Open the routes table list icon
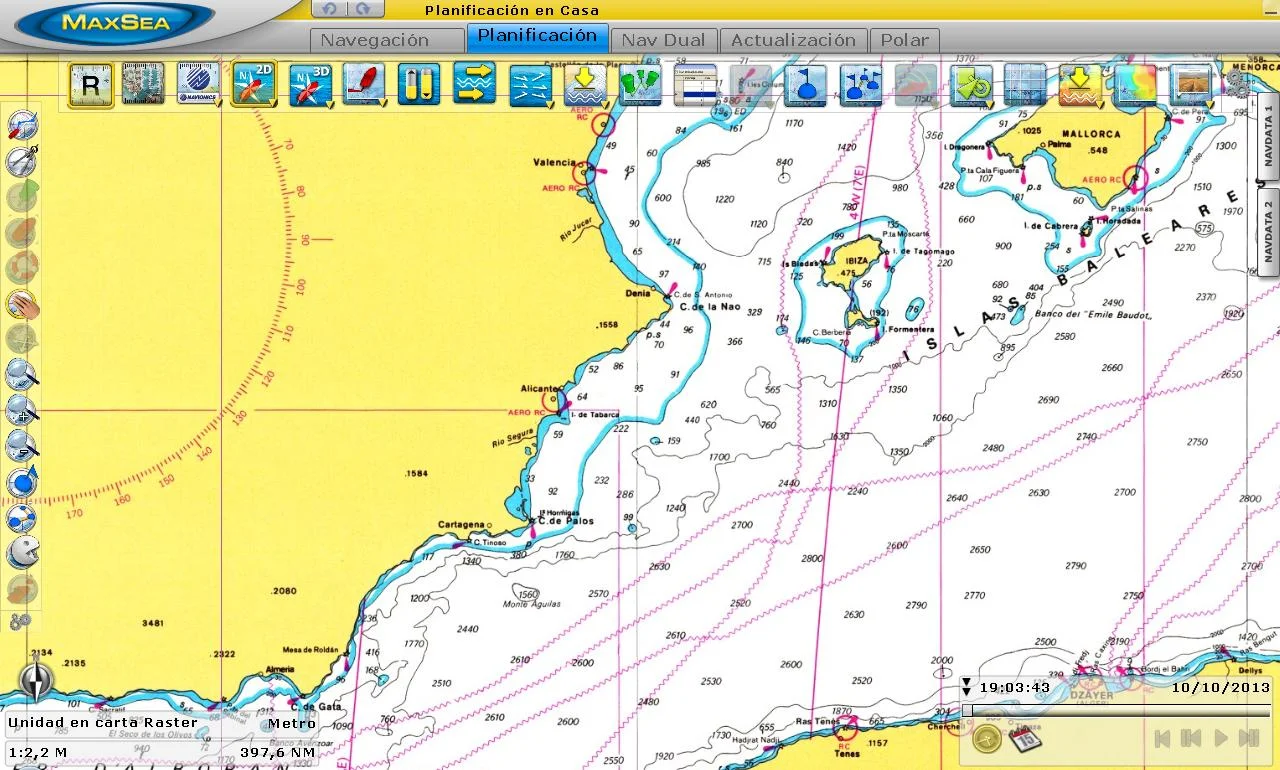This screenshot has height=770, width=1280. point(694,84)
